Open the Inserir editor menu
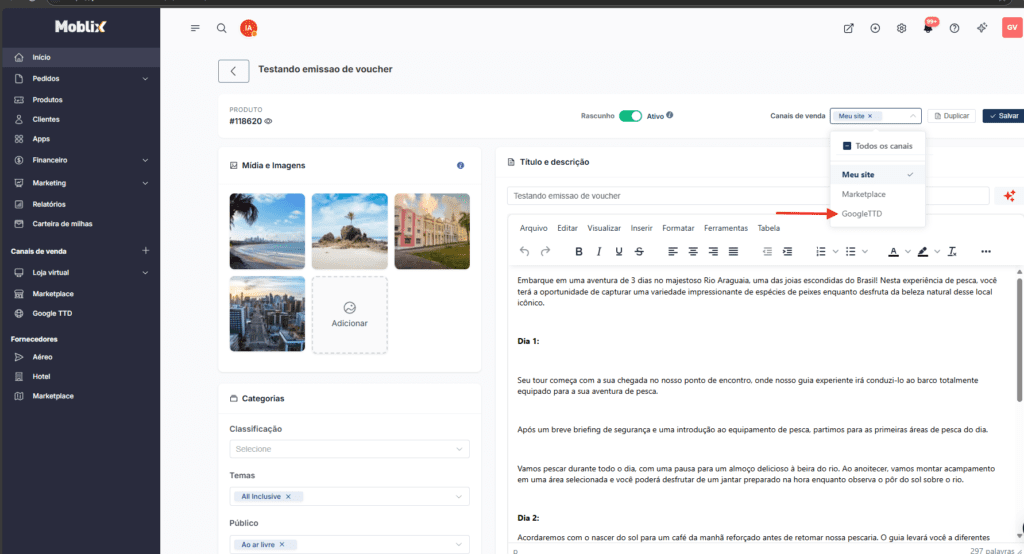The image size is (1024, 554). coord(641,228)
